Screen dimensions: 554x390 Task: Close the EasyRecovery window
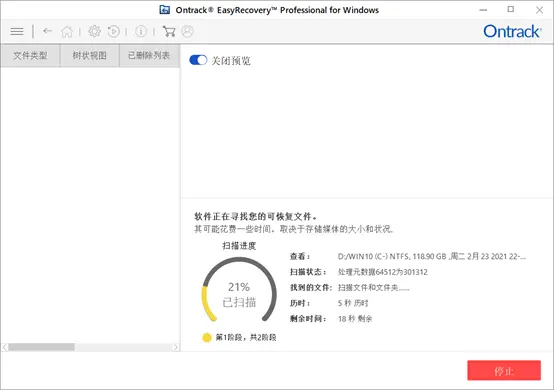tap(539, 10)
